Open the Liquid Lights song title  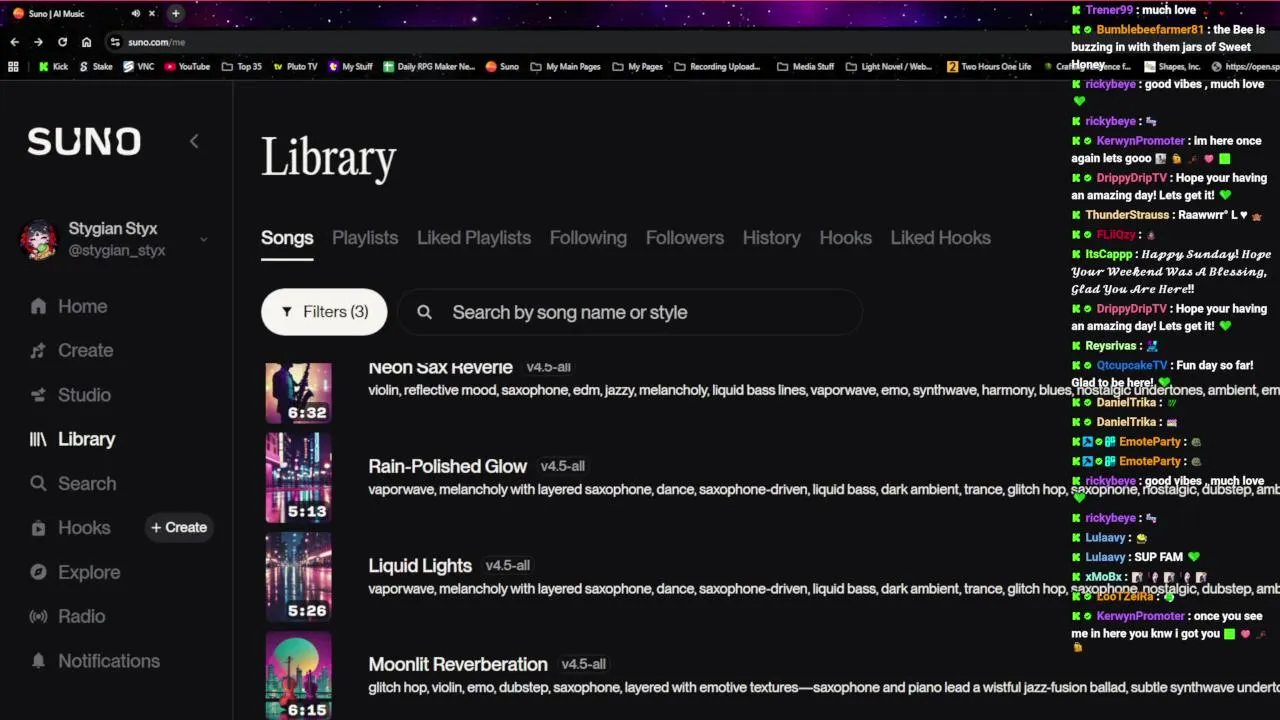point(420,566)
